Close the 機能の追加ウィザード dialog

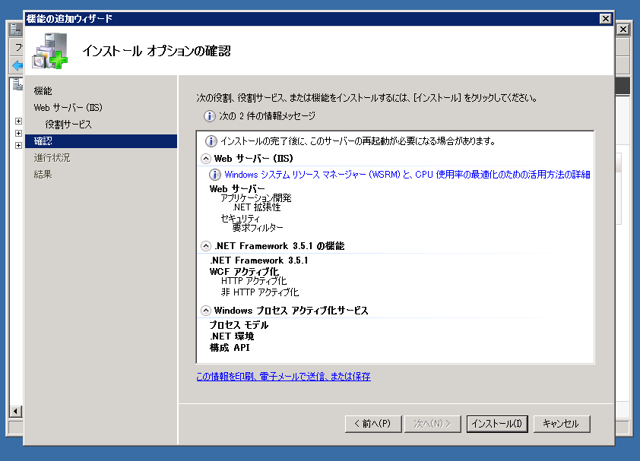point(605,19)
